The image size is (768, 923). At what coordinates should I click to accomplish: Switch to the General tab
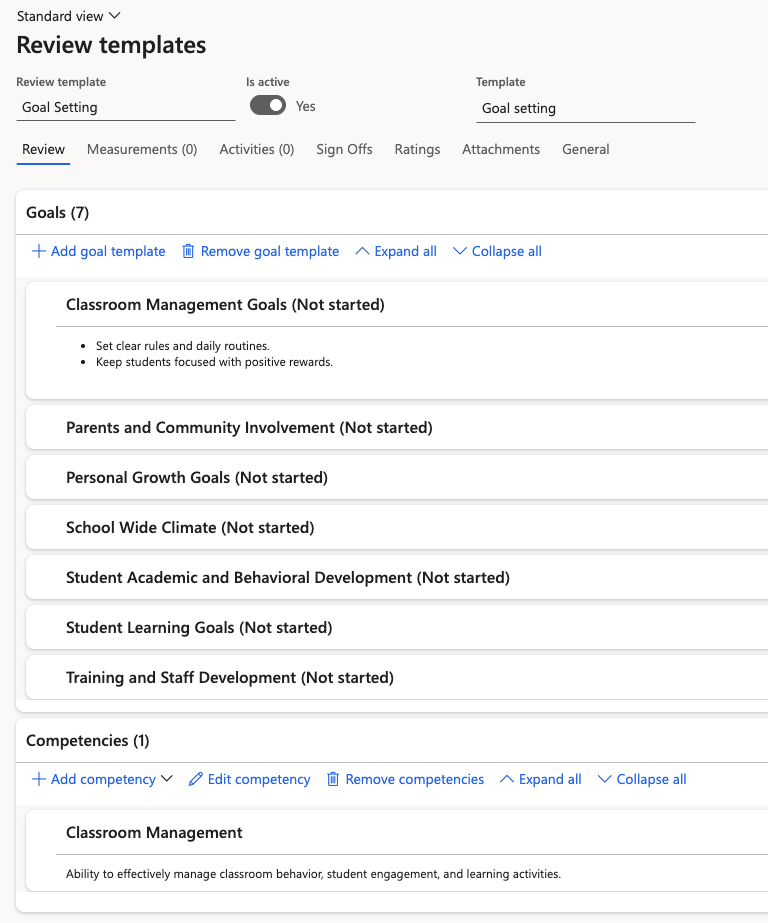pos(586,150)
